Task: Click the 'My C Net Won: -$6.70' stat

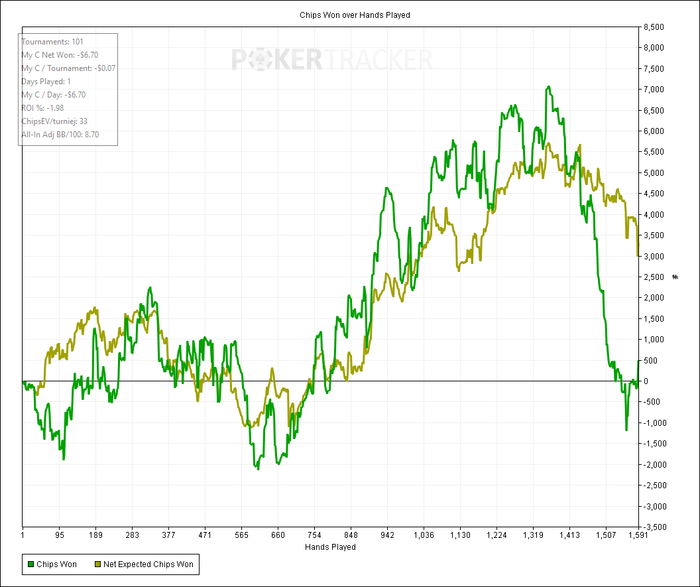Action: tap(60, 55)
